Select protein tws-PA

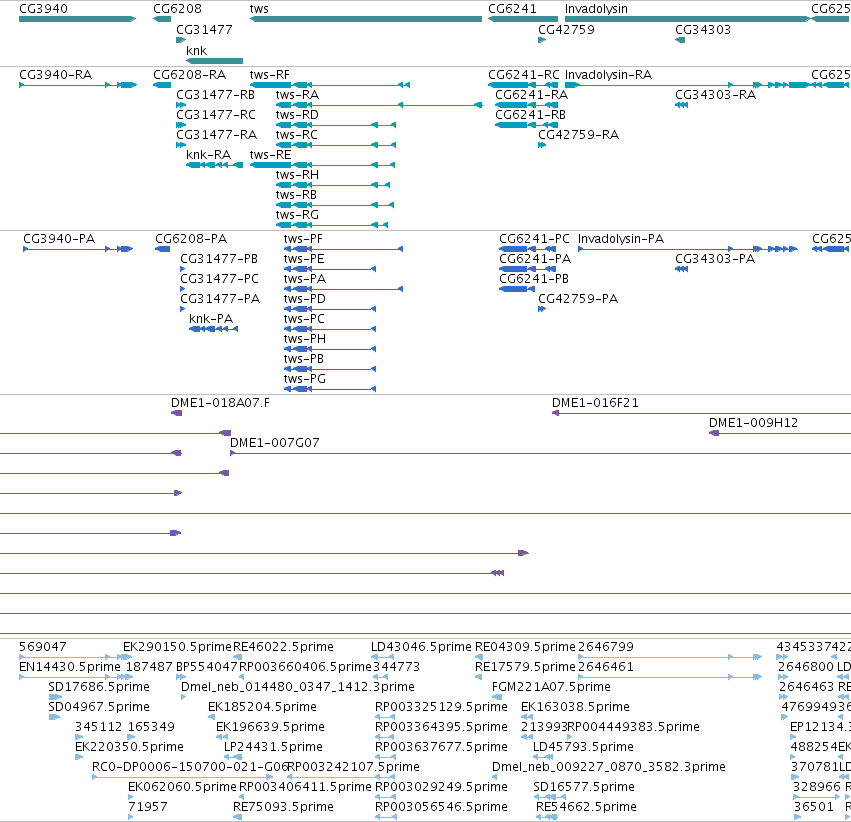click(344, 289)
